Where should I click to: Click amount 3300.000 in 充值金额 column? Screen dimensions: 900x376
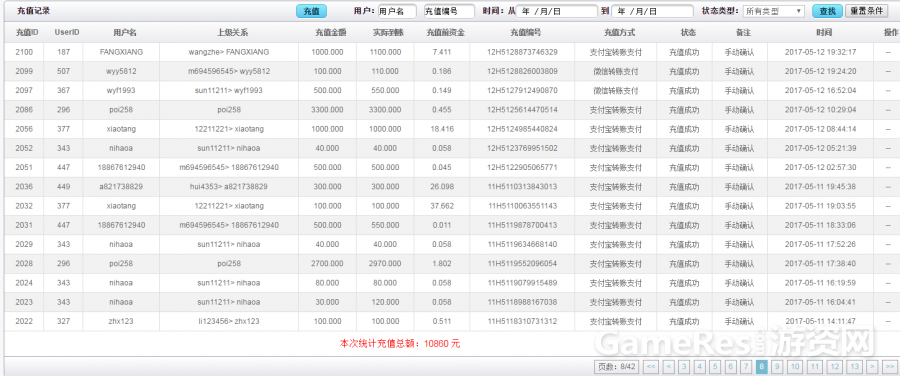(327, 110)
